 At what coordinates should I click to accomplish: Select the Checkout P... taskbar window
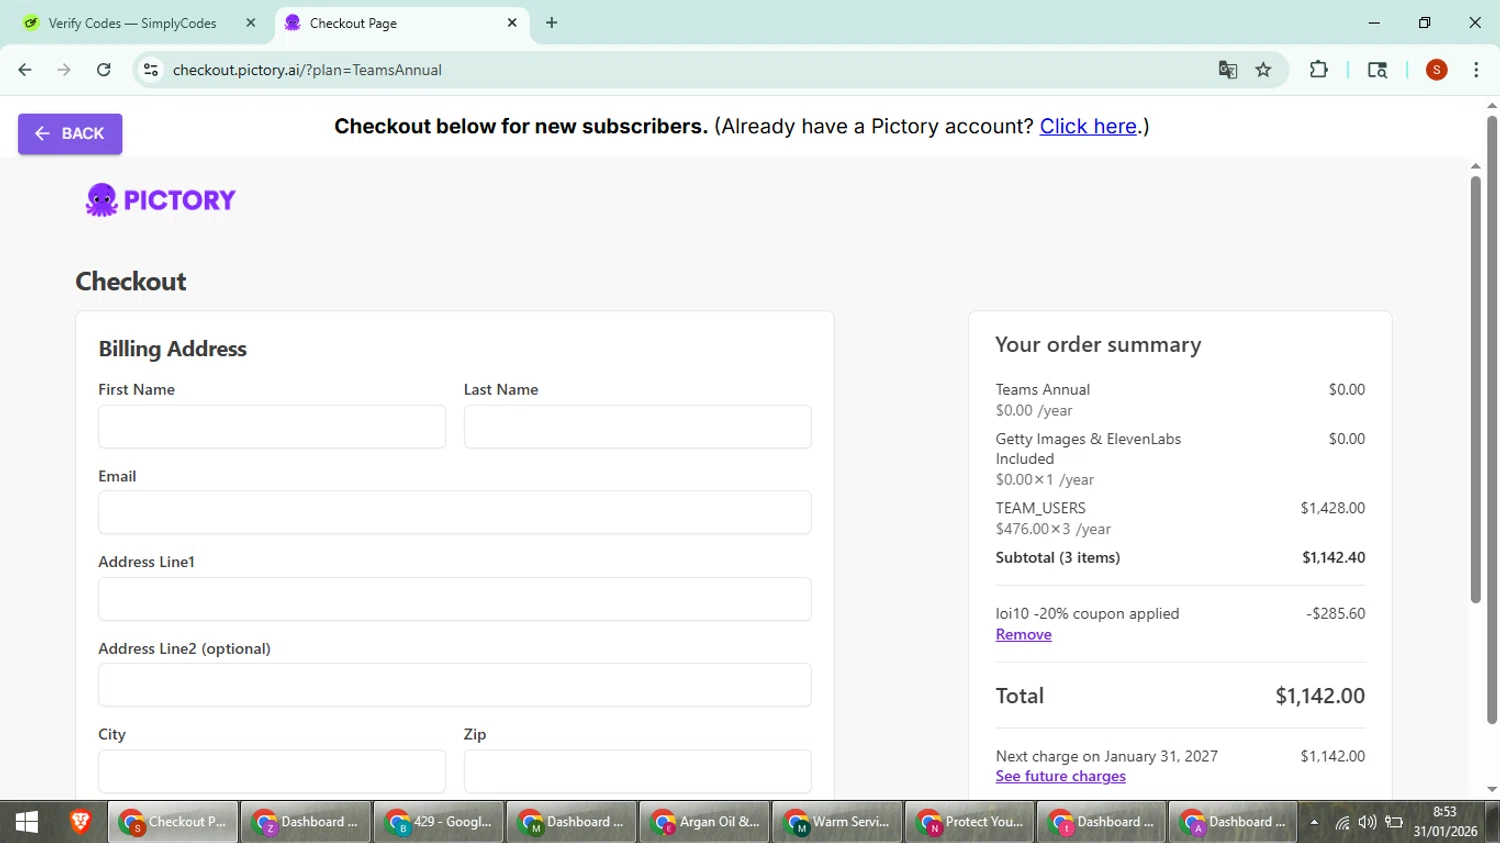[173, 822]
